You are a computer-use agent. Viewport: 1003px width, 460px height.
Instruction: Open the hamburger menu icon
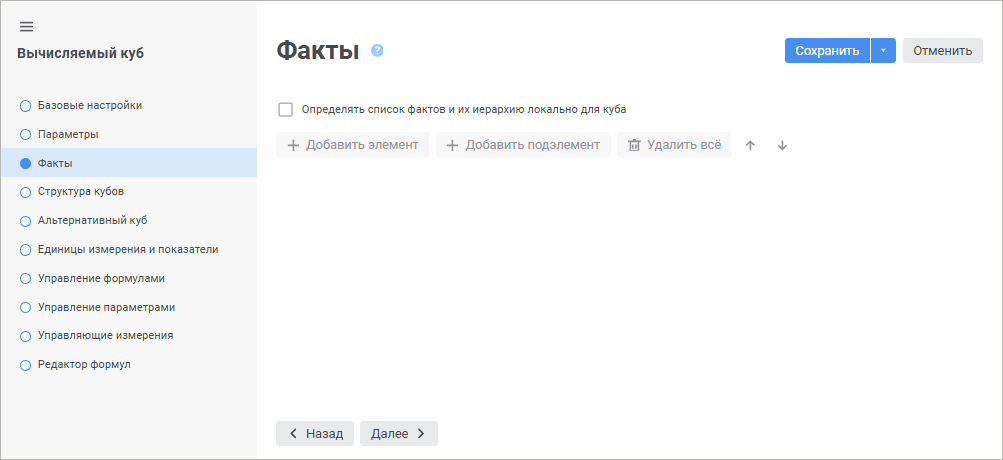coord(26,26)
